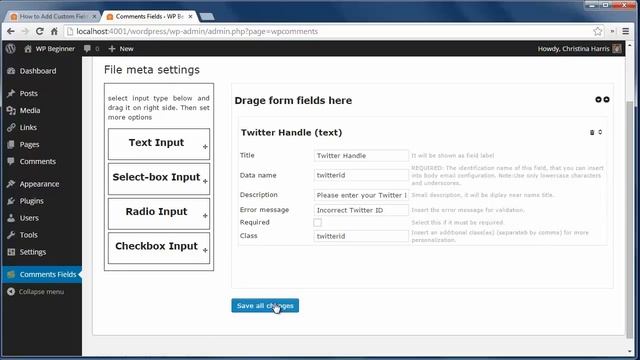Click the scrollbar up arrow
Screen dimensions: 640x360
(629, 45)
